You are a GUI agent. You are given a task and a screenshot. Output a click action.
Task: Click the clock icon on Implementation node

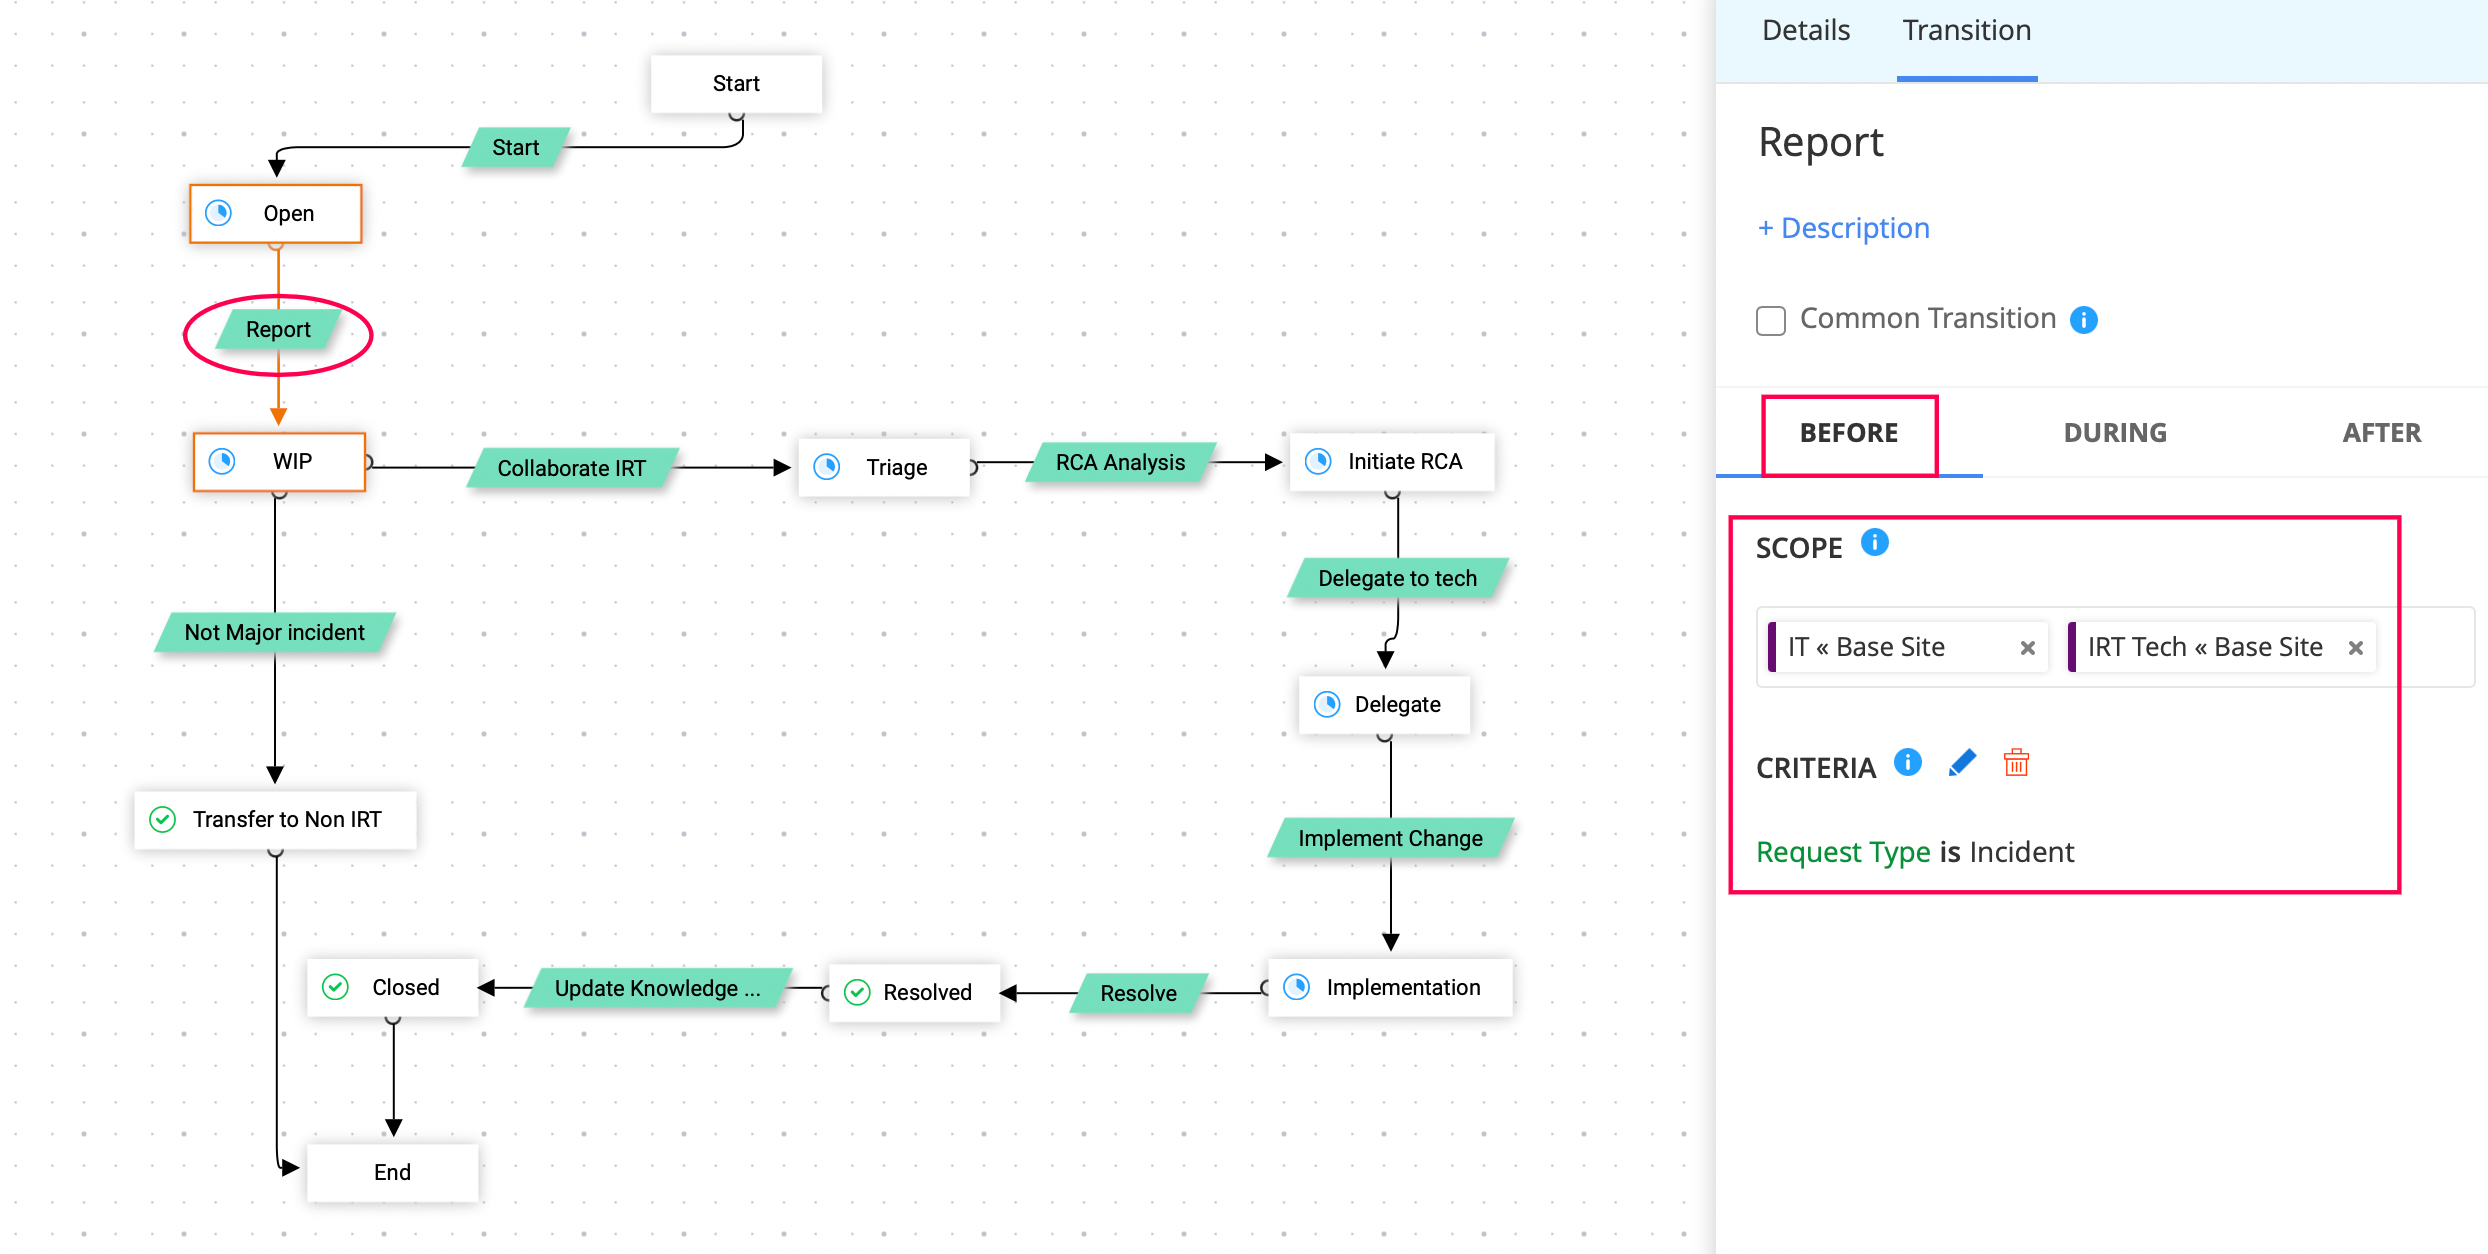click(x=1297, y=987)
